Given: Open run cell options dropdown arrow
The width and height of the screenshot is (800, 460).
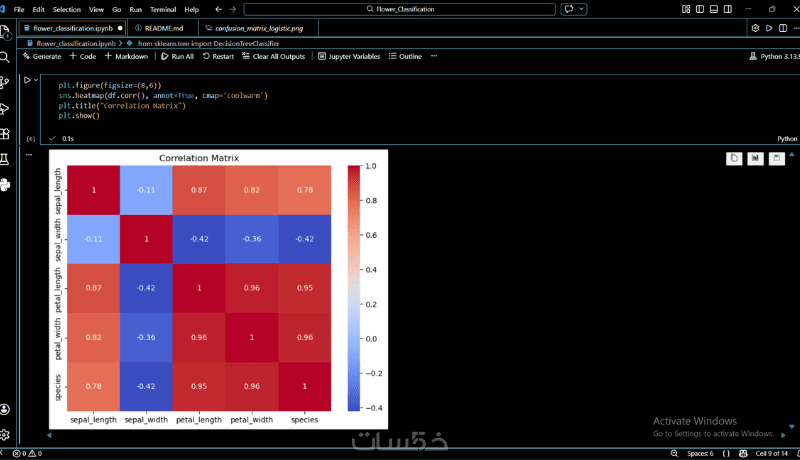Looking at the screenshot, I should (36, 80).
